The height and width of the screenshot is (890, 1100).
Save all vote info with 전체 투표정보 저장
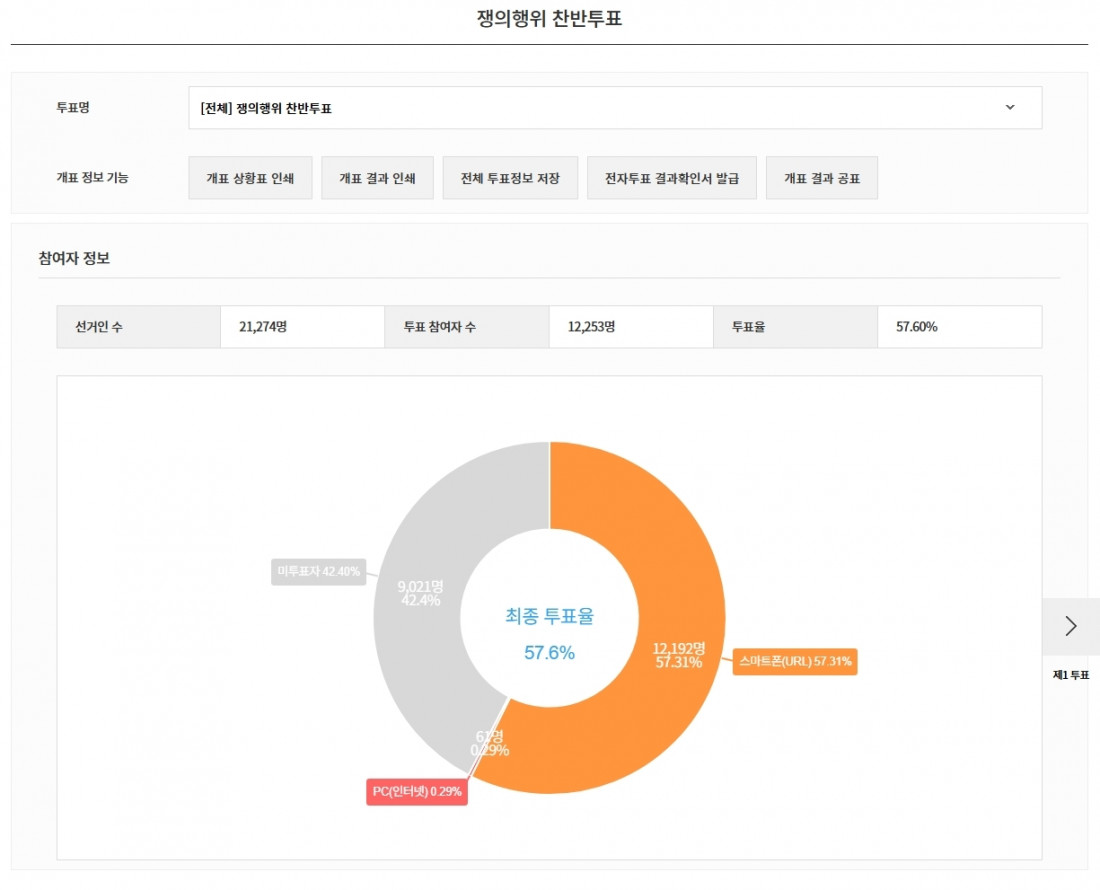(x=510, y=178)
